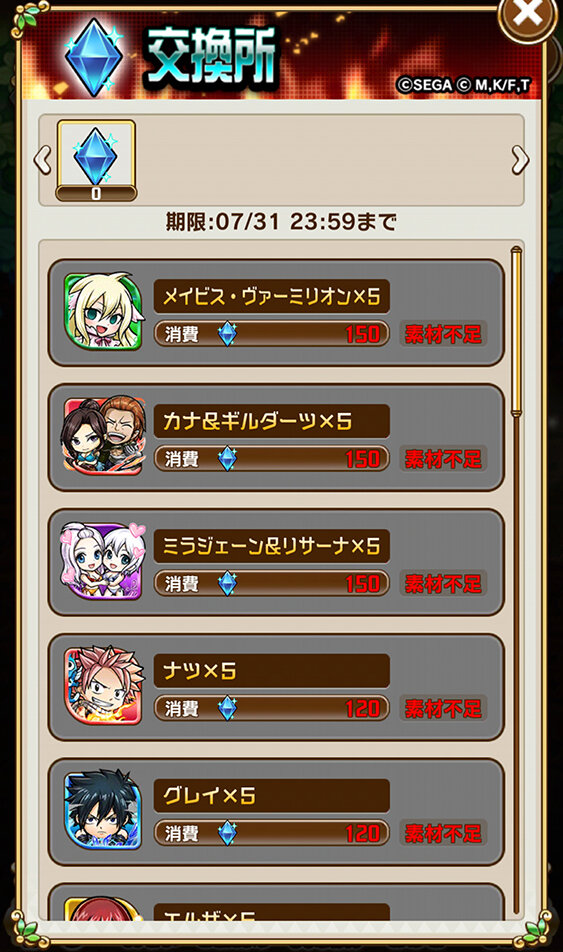Tap the Natsu character icon
Screen dimensions: 563x952
pos(104,686)
